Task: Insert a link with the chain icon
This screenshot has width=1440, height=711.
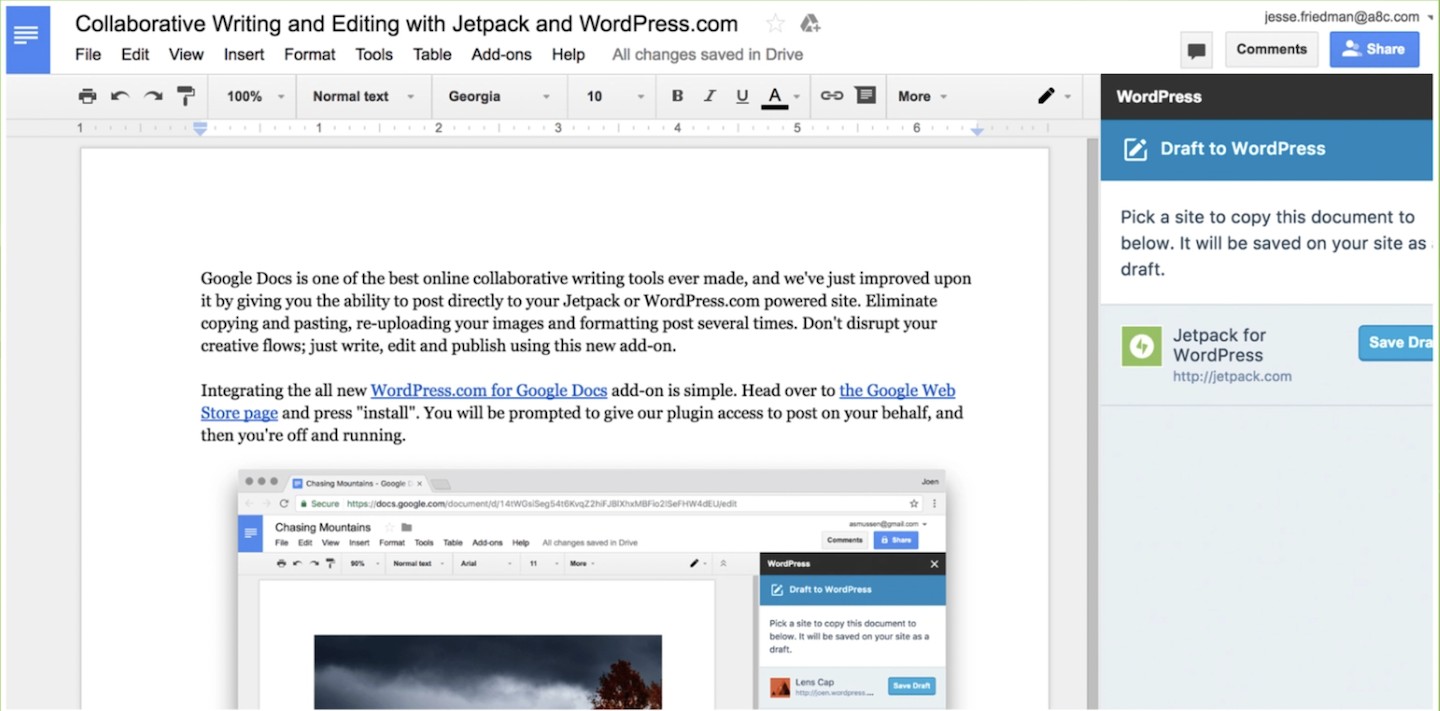Action: click(x=832, y=96)
